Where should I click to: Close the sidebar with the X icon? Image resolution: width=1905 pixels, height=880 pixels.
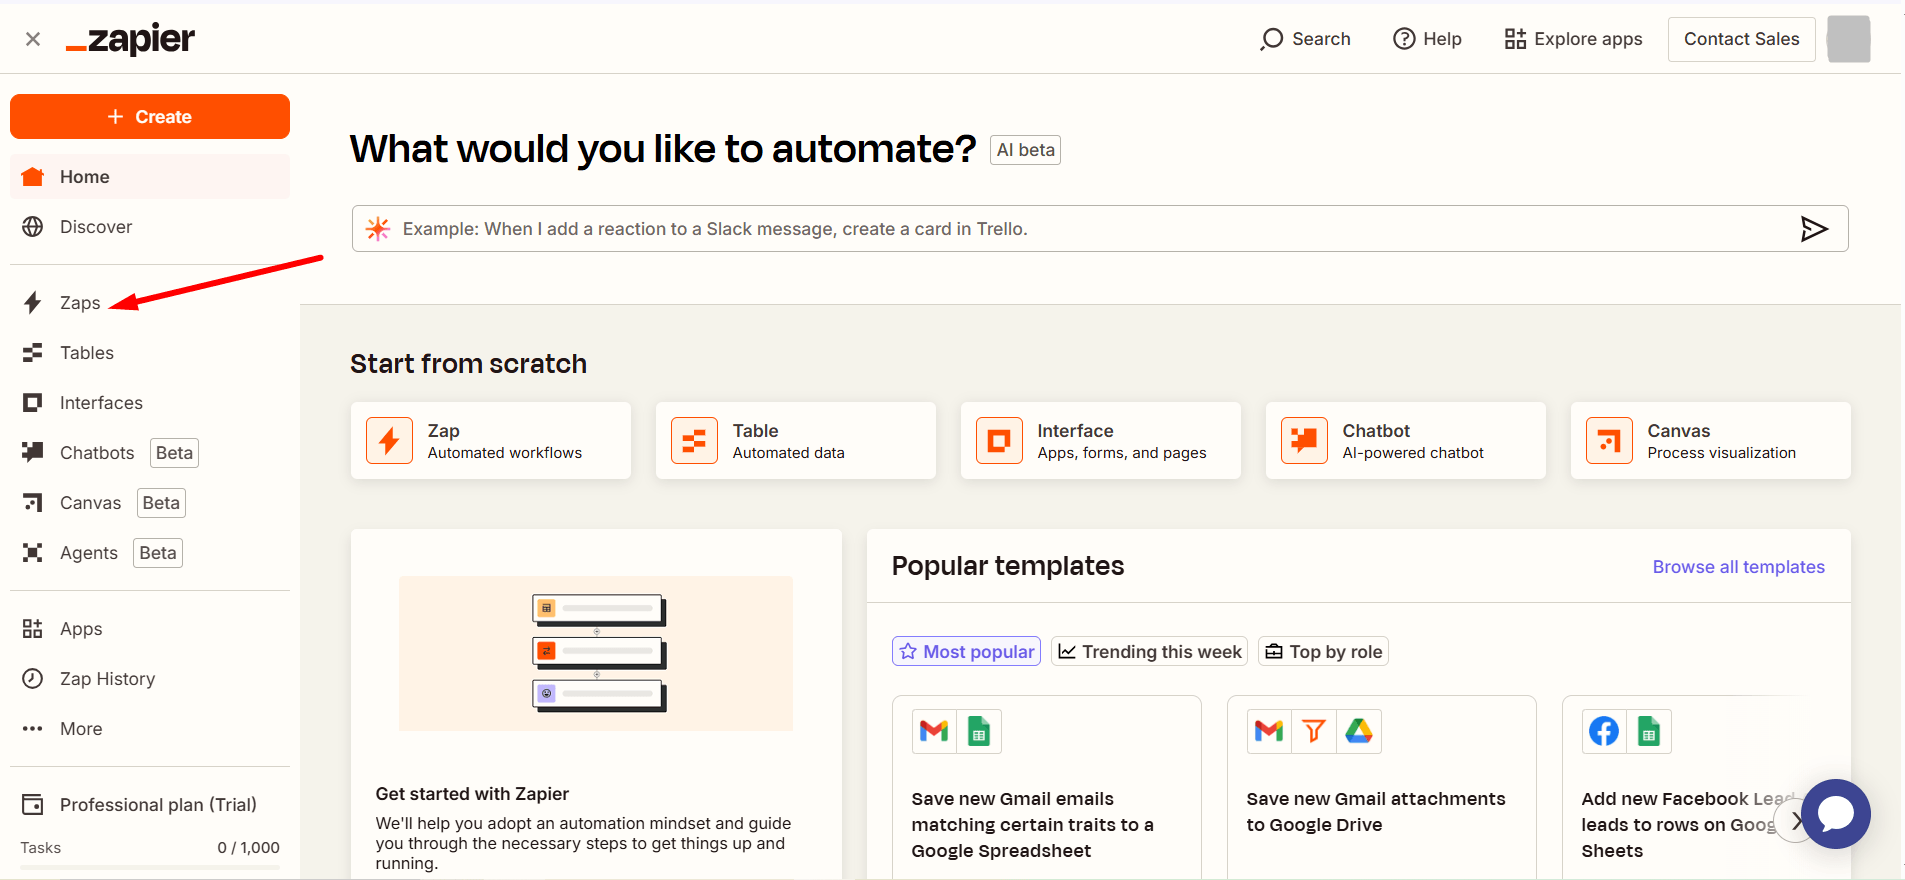coord(33,39)
